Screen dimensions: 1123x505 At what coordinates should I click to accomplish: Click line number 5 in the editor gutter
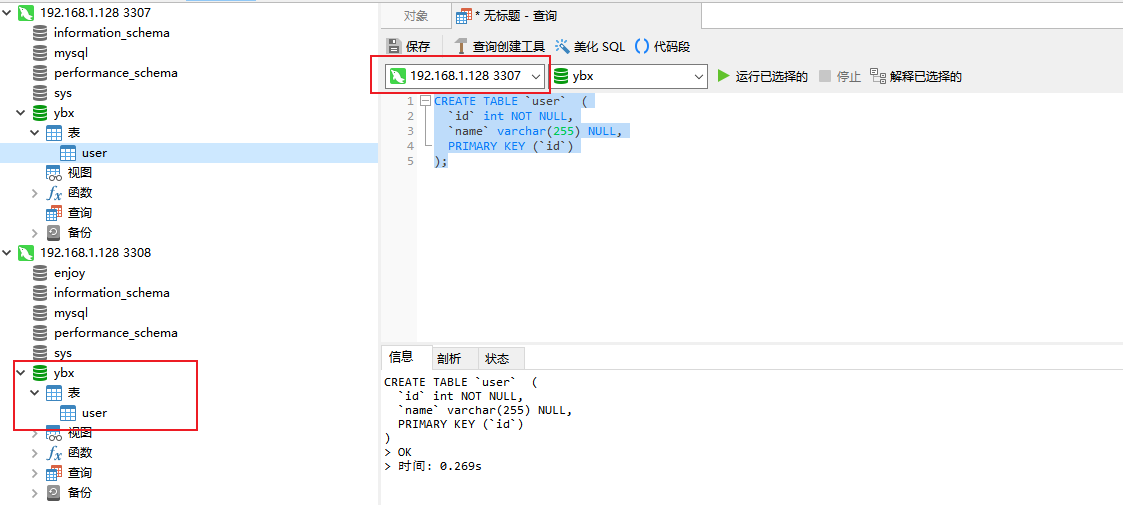(x=410, y=161)
